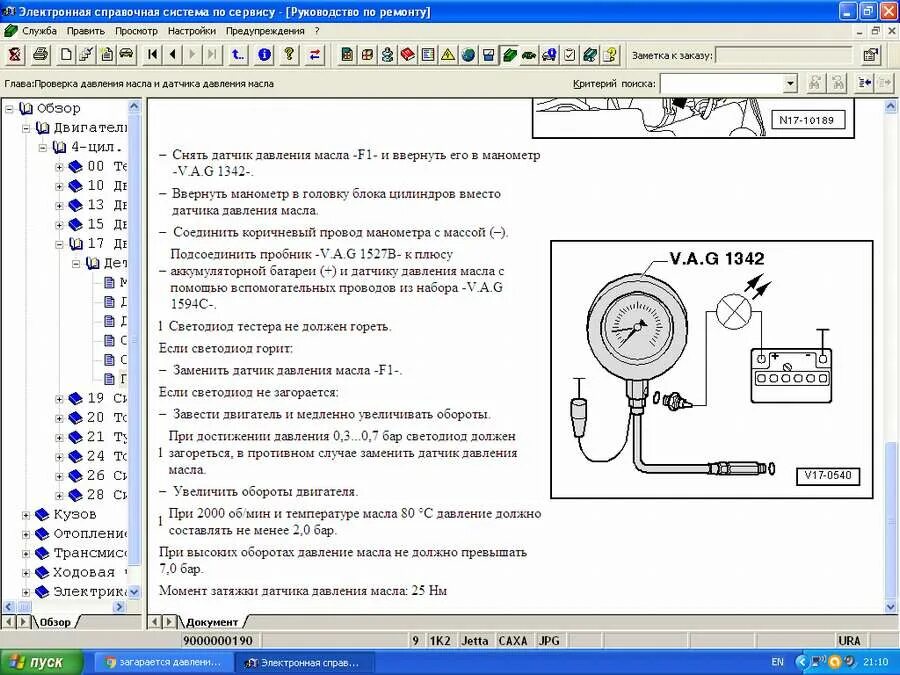Click the CAXA status bar entry
This screenshot has width=900, height=675.
(513, 641)
